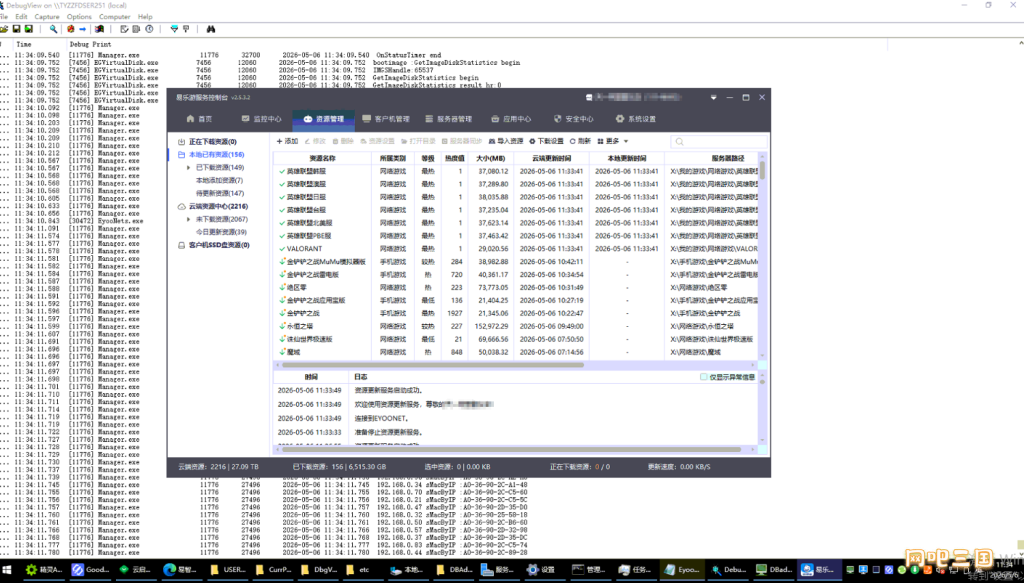Viewport: 1024px width, 583px height.
Task: Expand the 已下载资源(149) tree node
Action: point(189,168)
